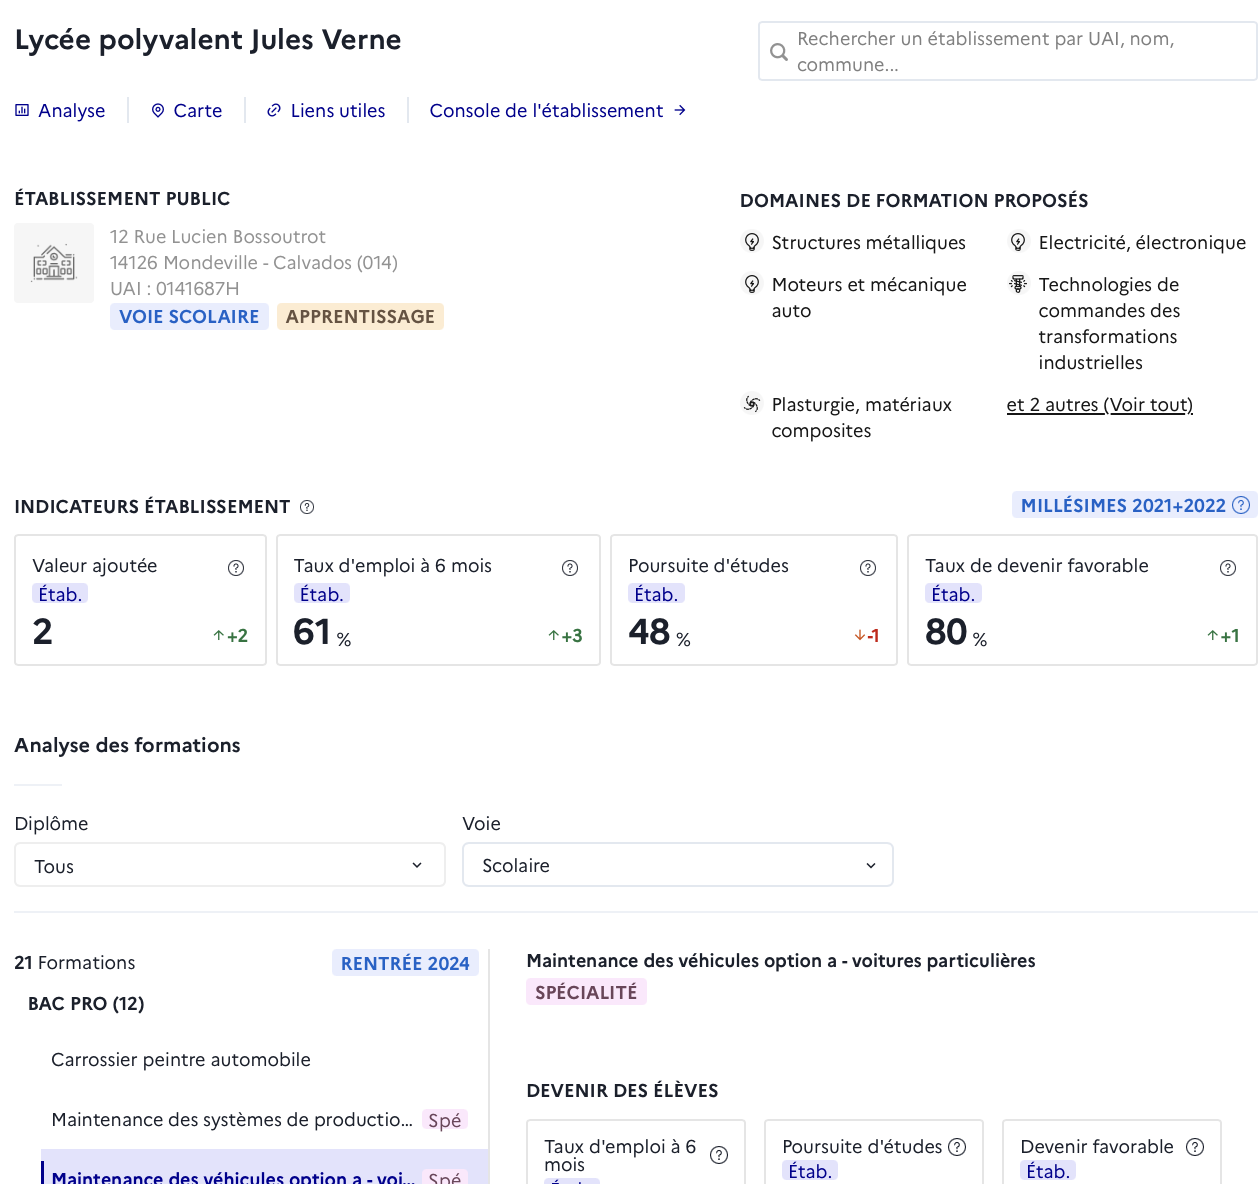The width and height of the screenshot is (1260, 1184).
Task: Click Étab. tag under Valeur ajoutée
Action: click(x=60, y=594)
